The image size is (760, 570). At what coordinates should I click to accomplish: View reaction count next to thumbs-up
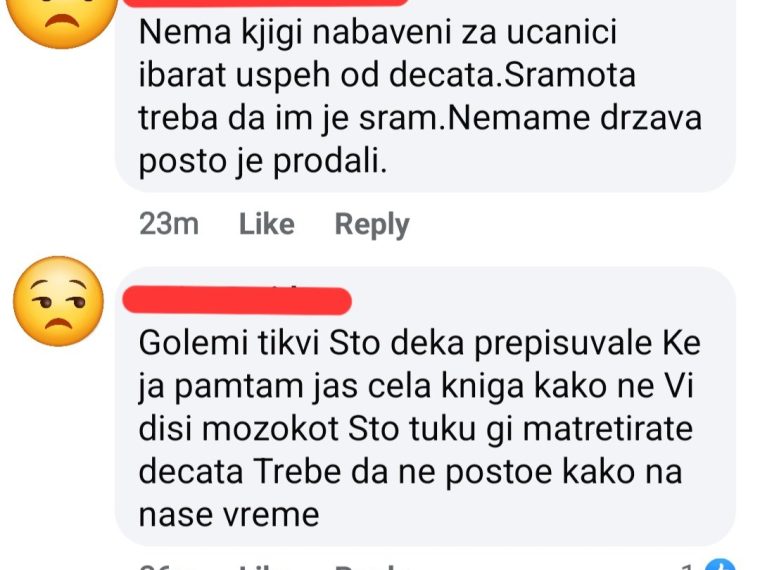pos(688,566)
